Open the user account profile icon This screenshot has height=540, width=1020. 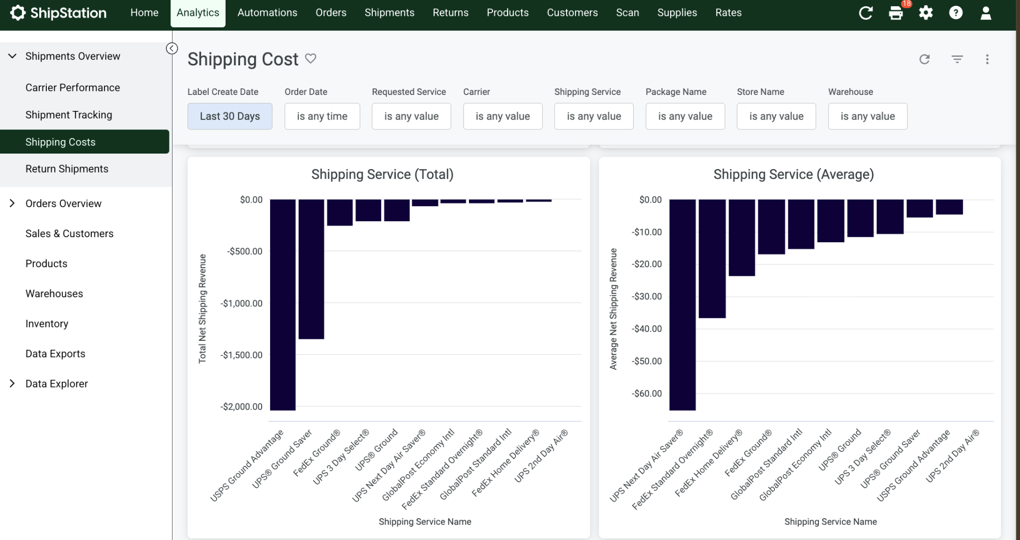click(986, 12)
